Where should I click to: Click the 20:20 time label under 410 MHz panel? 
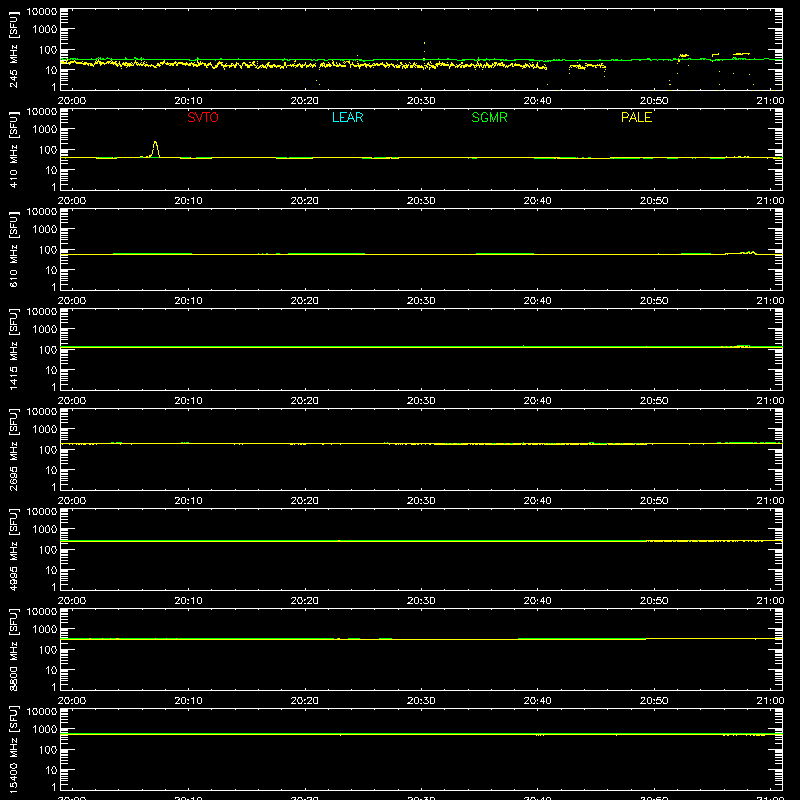point(305,201)
